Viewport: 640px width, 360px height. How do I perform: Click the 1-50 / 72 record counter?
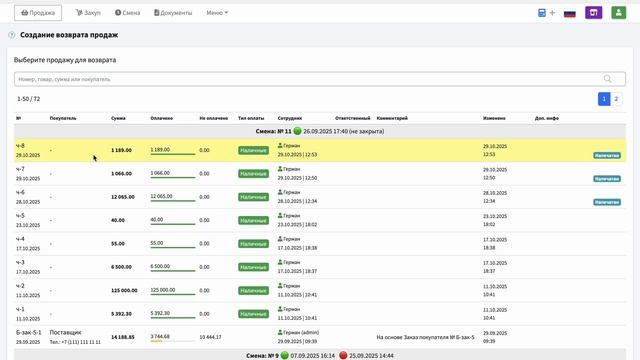pos(29,99)
